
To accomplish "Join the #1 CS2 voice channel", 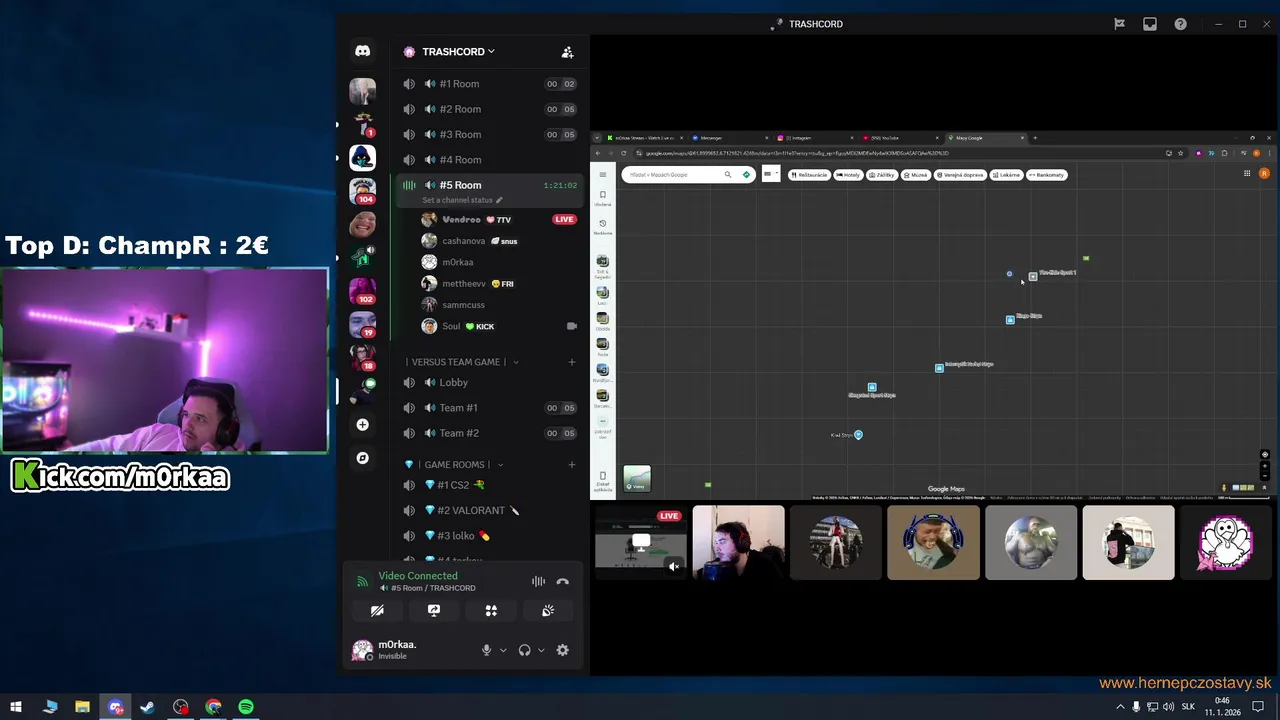I will (489, 485).
